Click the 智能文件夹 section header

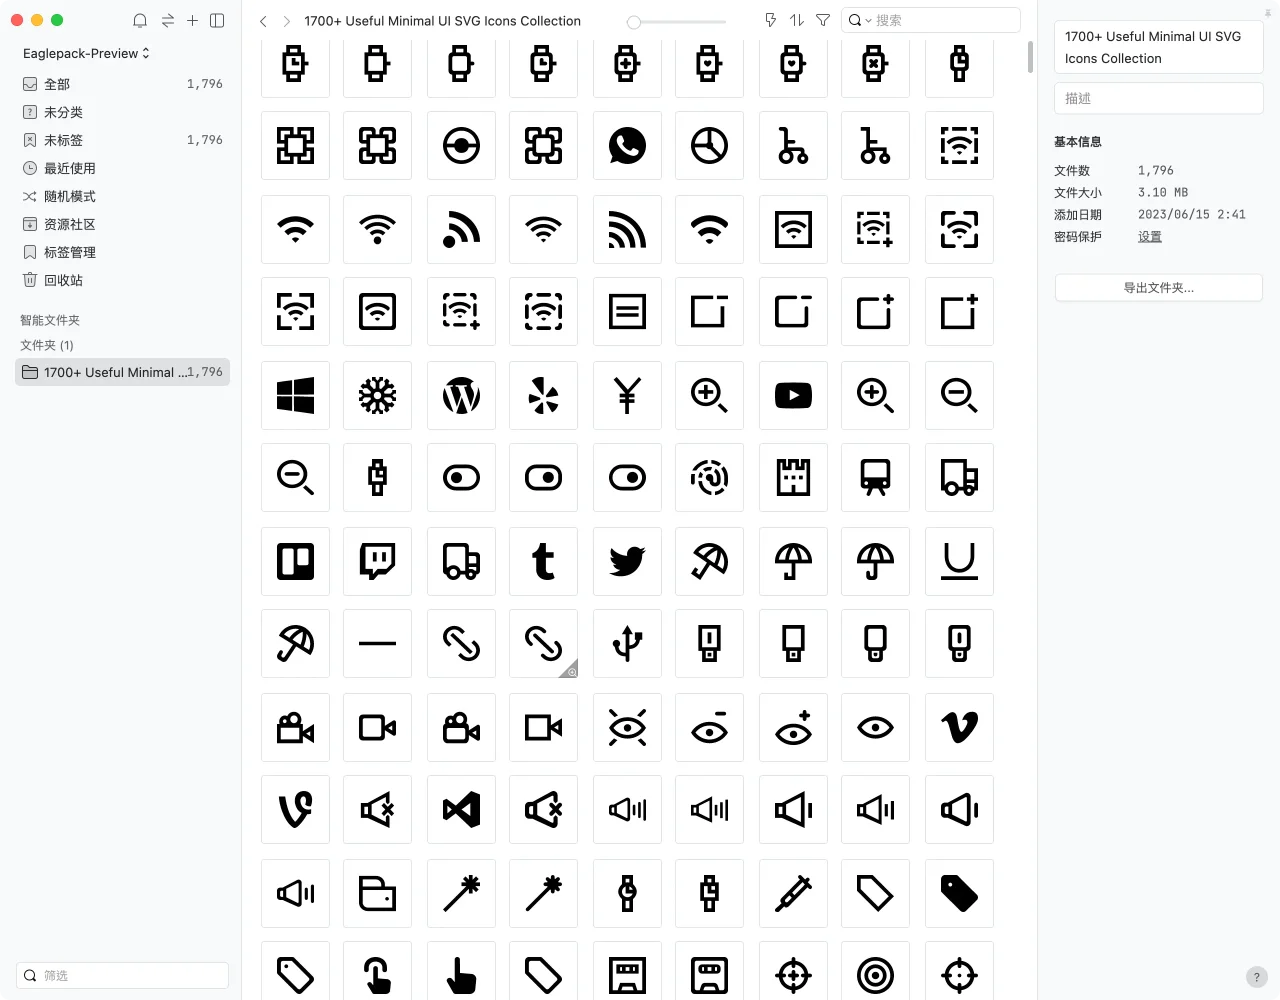[50, 320]
